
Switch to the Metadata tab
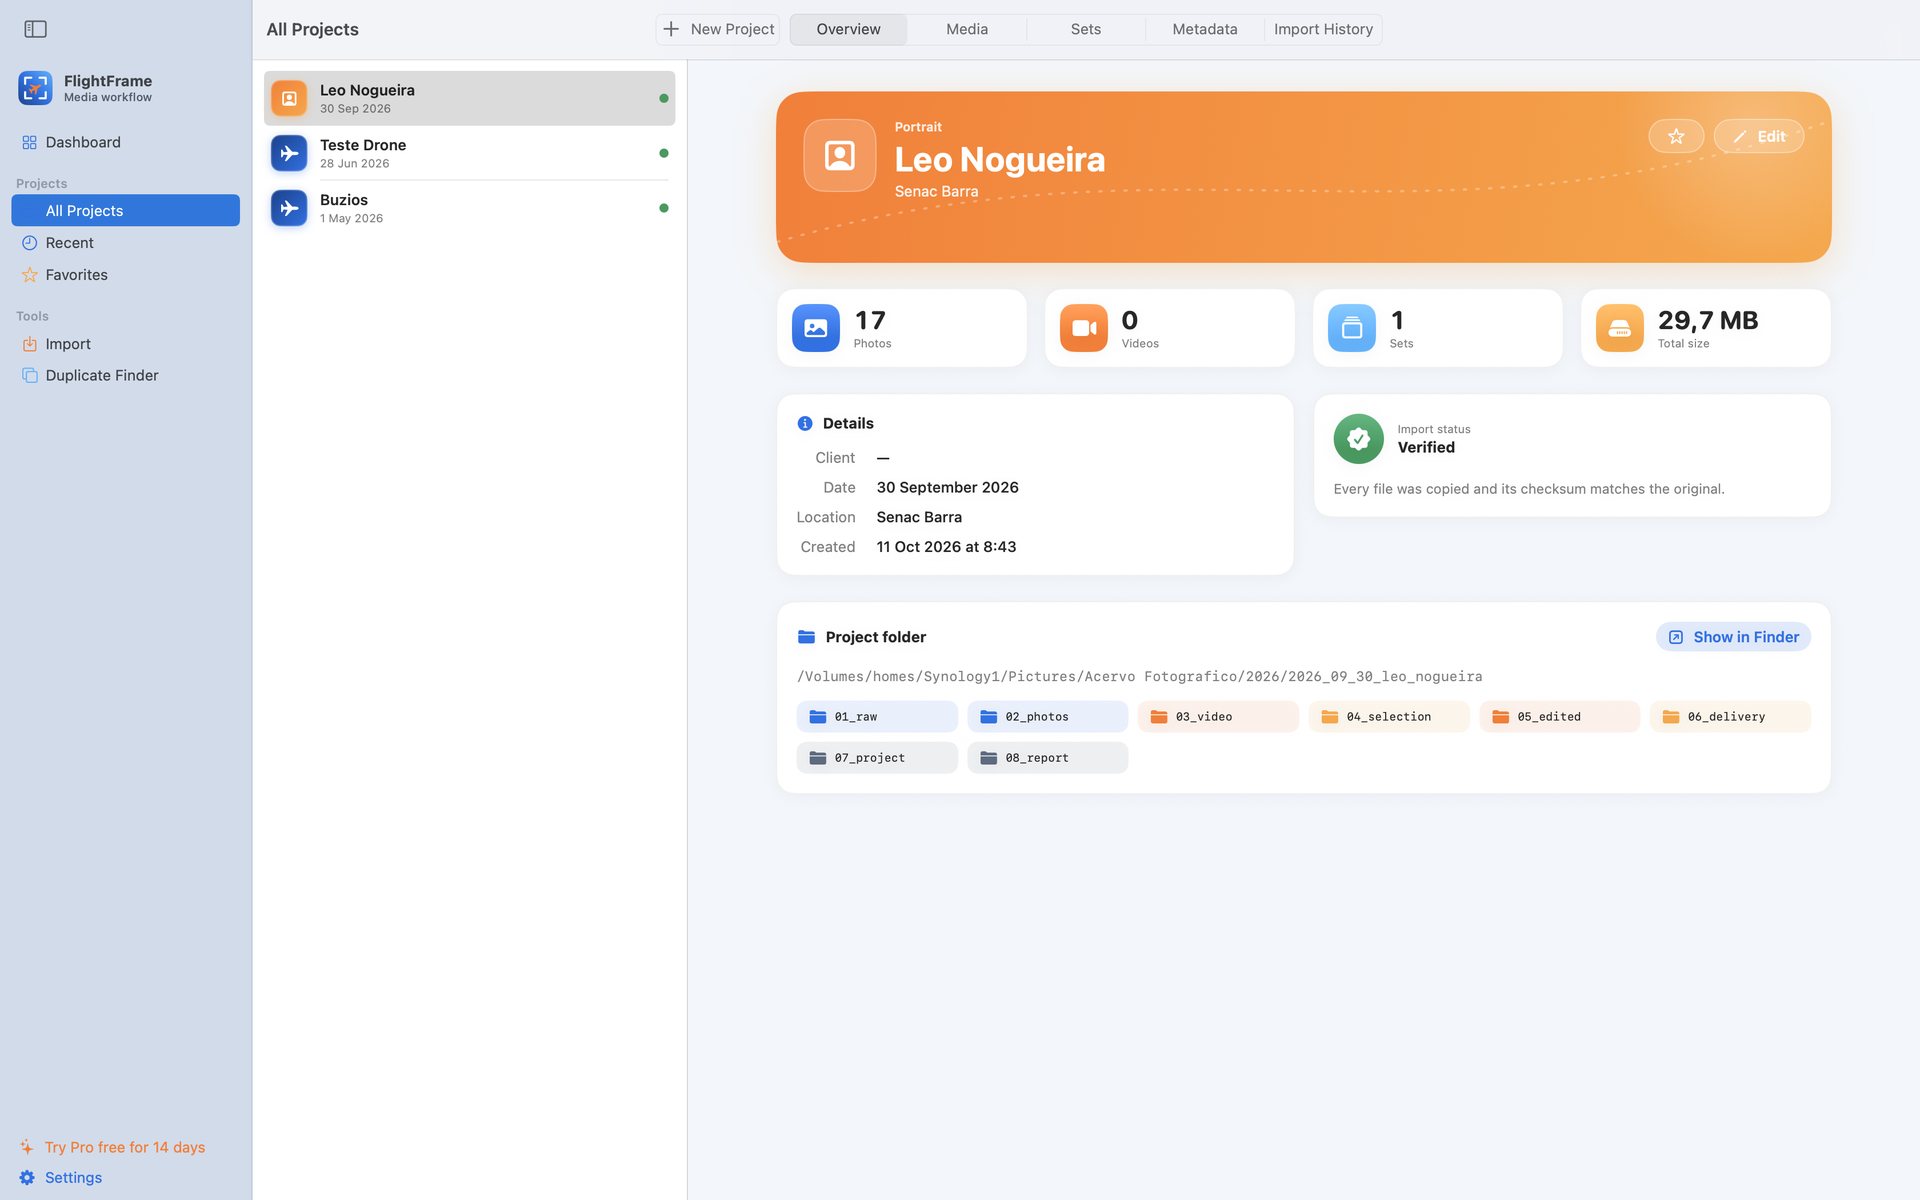(1205, 29)
